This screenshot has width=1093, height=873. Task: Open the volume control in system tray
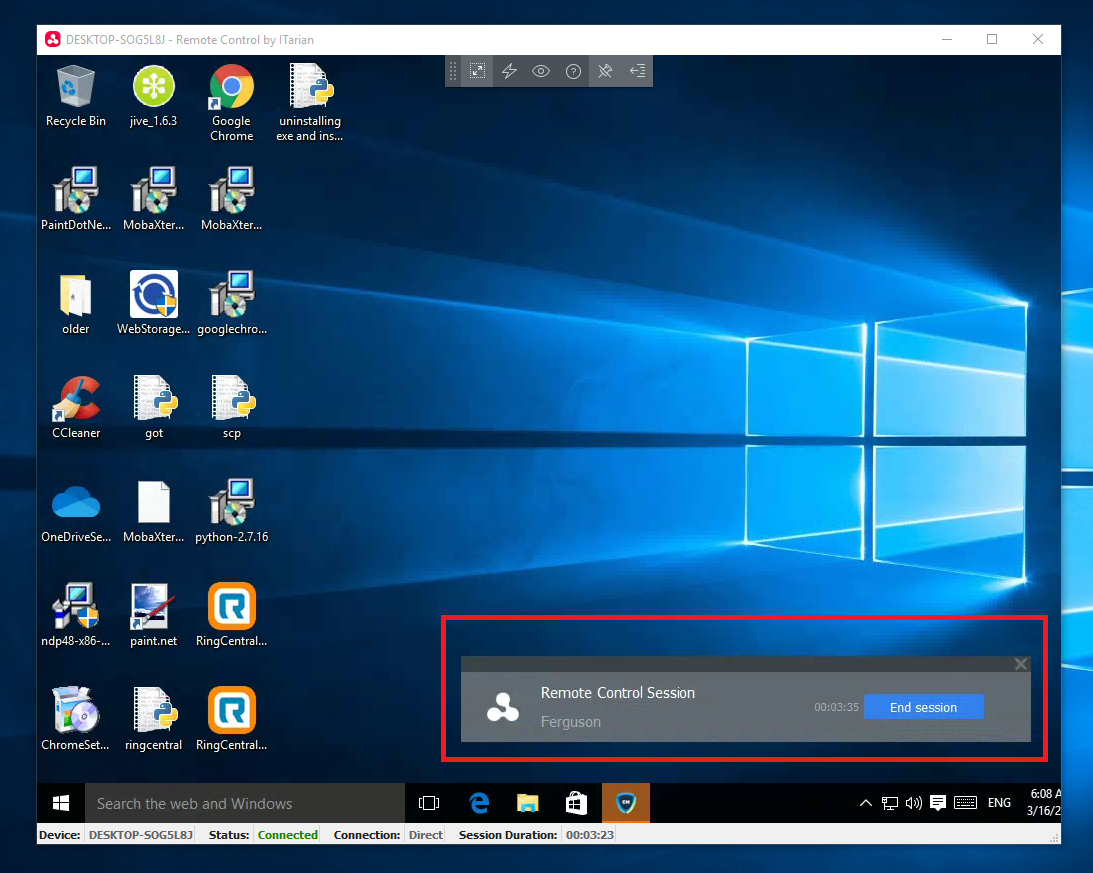(x=913, y=803)
